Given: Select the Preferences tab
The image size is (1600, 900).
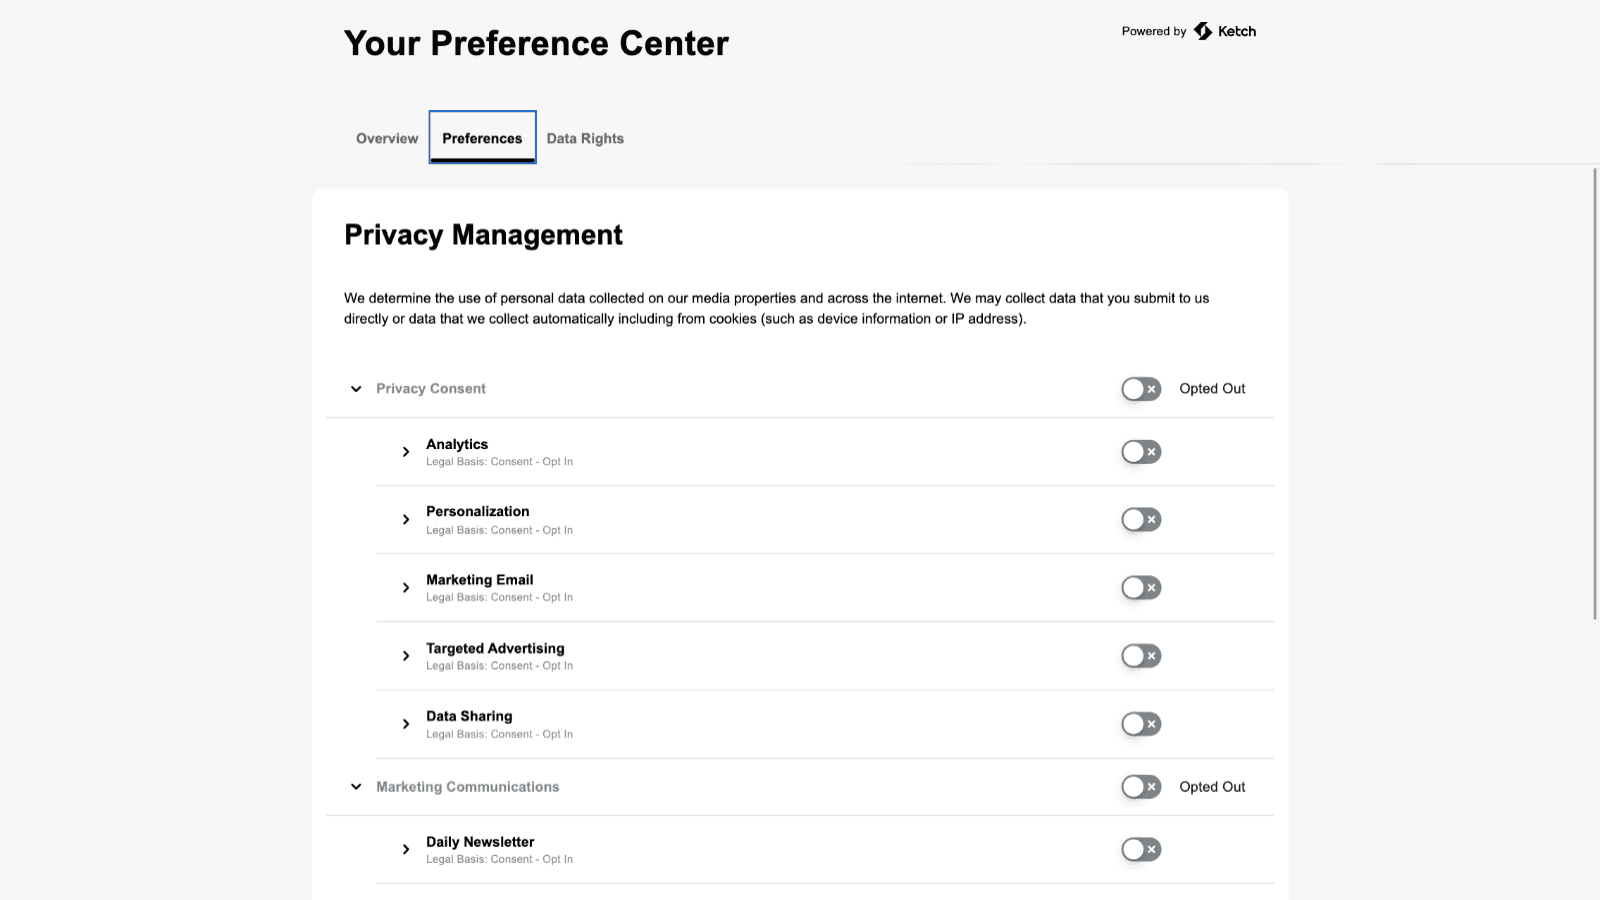Looking at the screenshot, I should coord(482,138).
